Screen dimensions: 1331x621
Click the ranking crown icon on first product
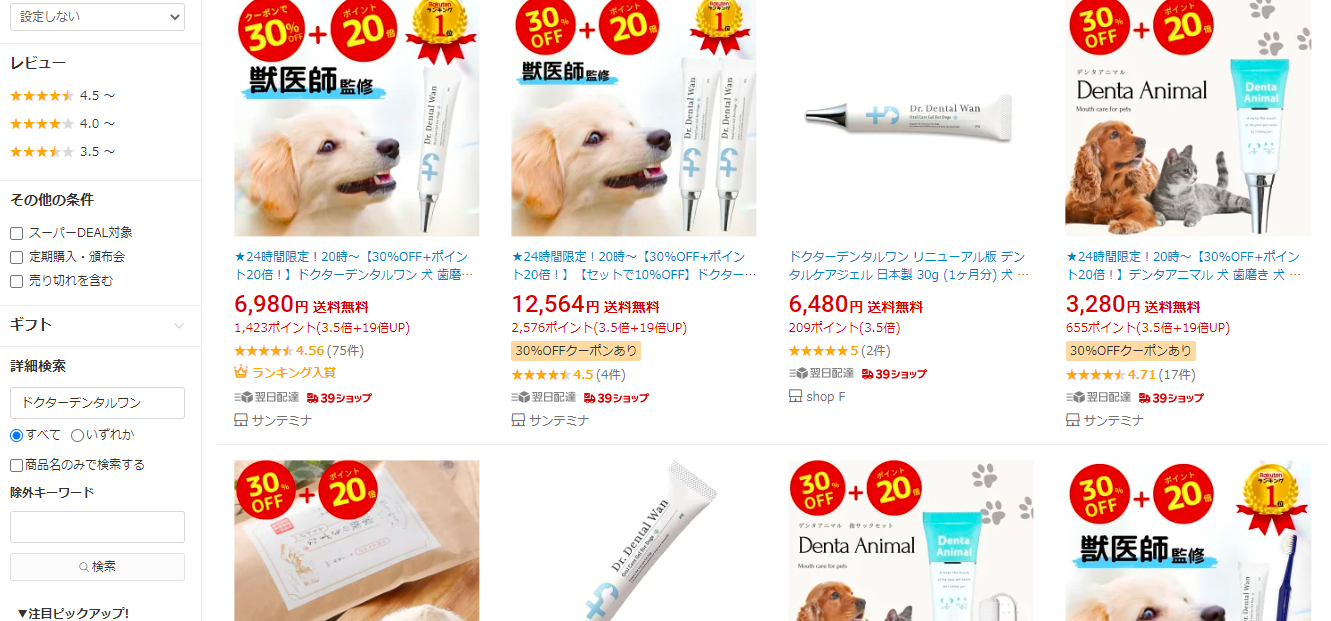tap(241, 372)
